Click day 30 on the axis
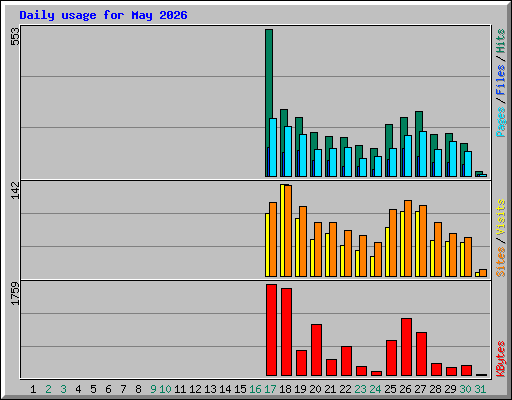512x400 pixels. coord(465,389)
